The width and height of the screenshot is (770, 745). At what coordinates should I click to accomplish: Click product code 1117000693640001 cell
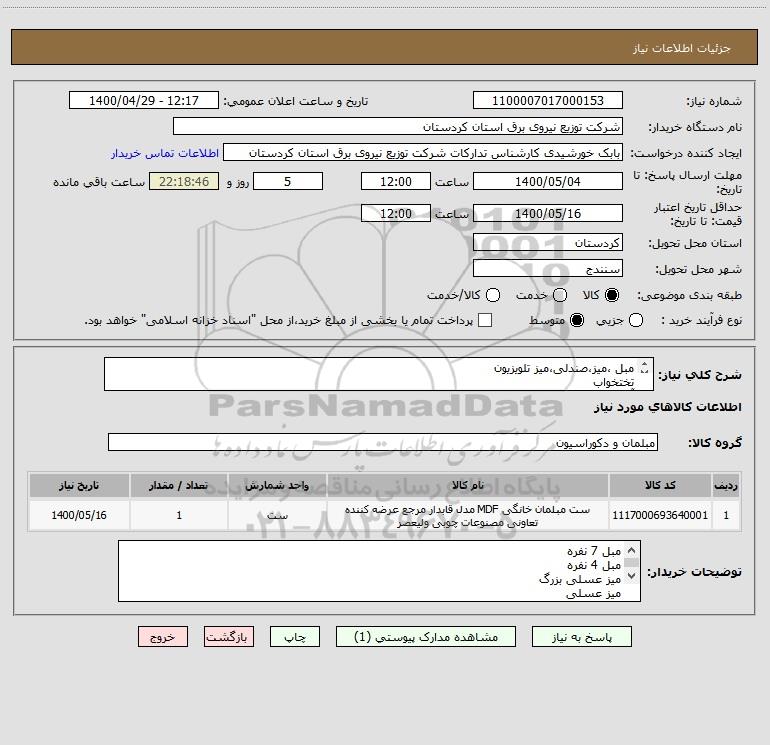660,515
